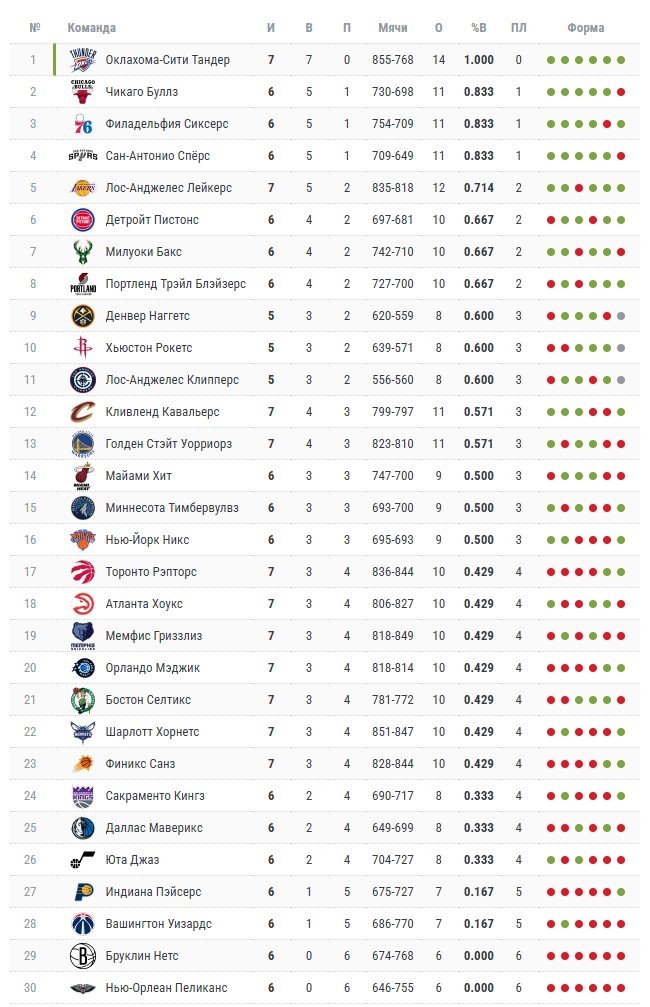Screen dimensions: 650x1007
Task: Click the red last form dot for Чикаго Буллз
Action: point(621,92)
